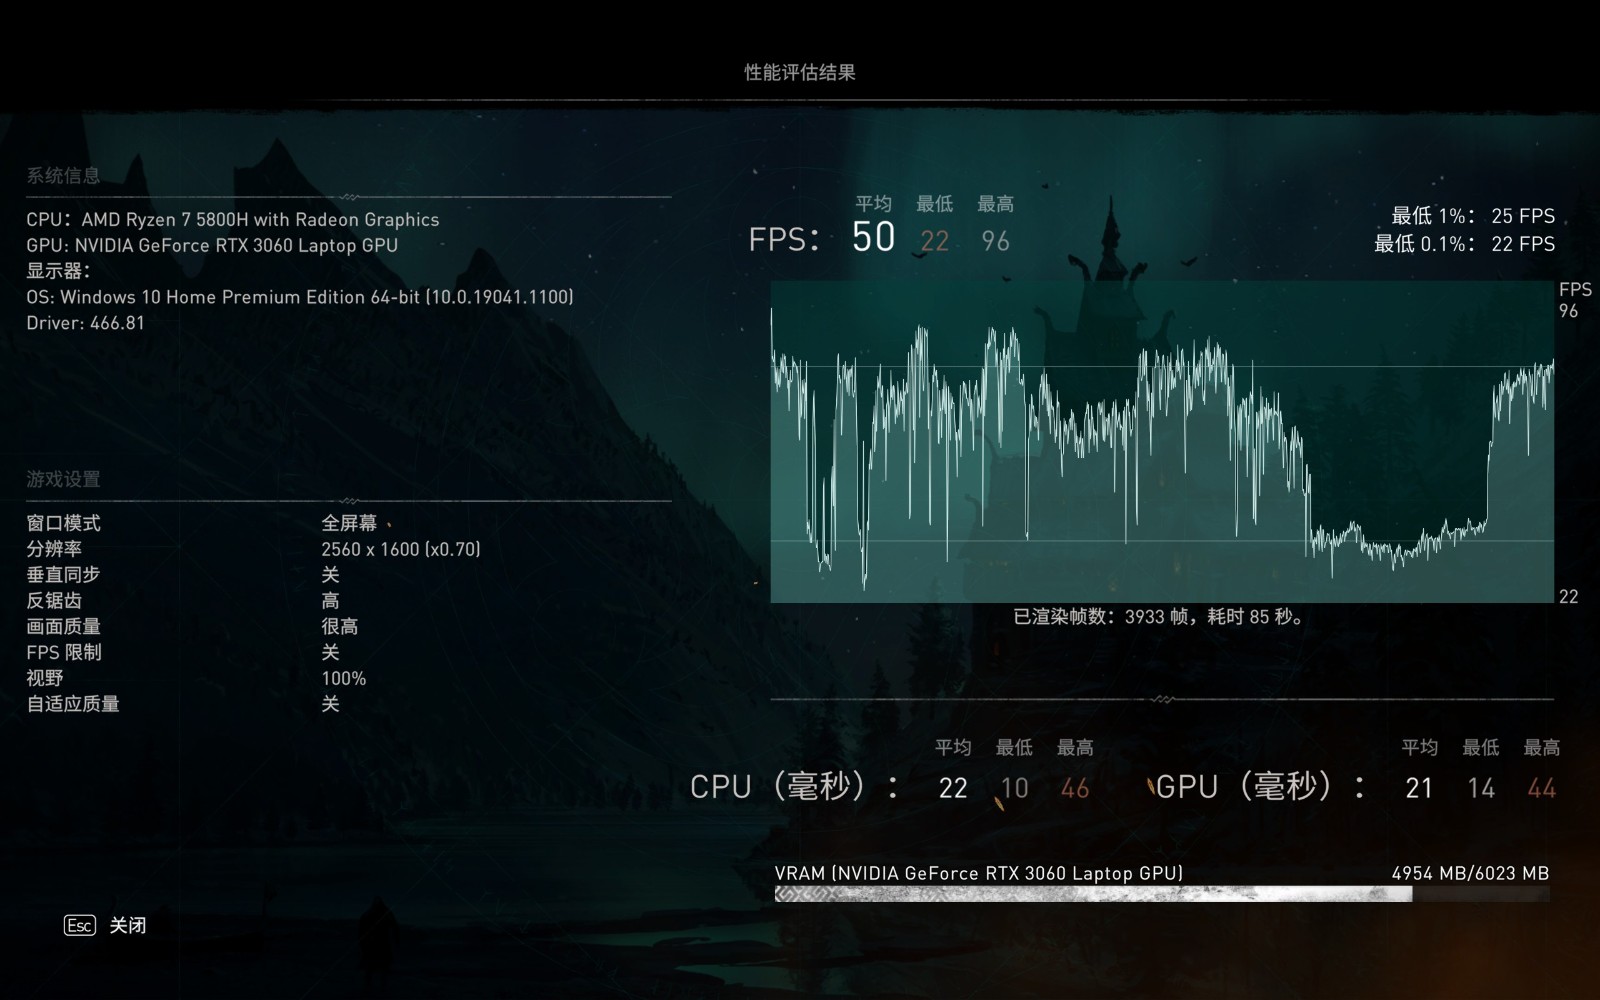Click the maximum FPS value 96
The width and height of the screenshot is (1600, 1000).
pos(995,241)
